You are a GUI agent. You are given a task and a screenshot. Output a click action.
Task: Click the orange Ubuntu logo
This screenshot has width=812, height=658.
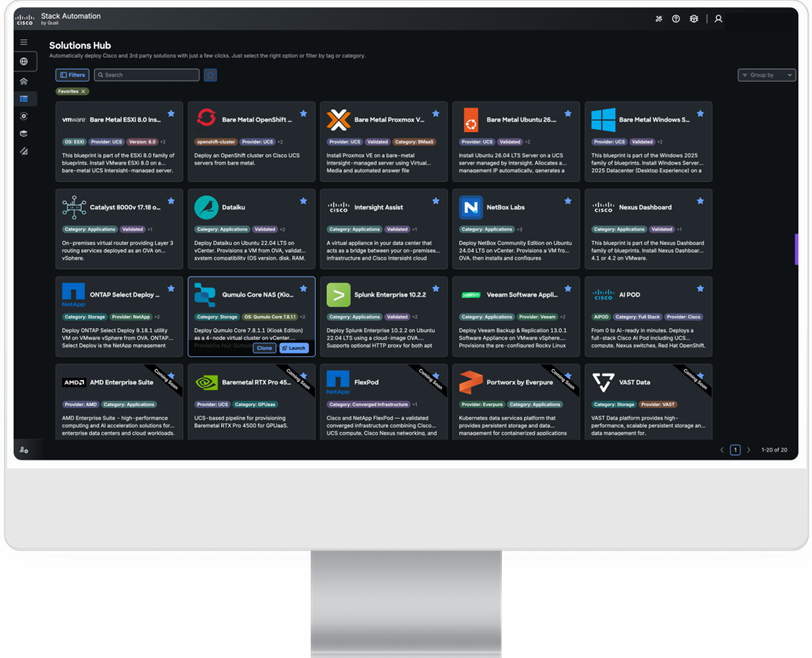[x=471, y=120]
